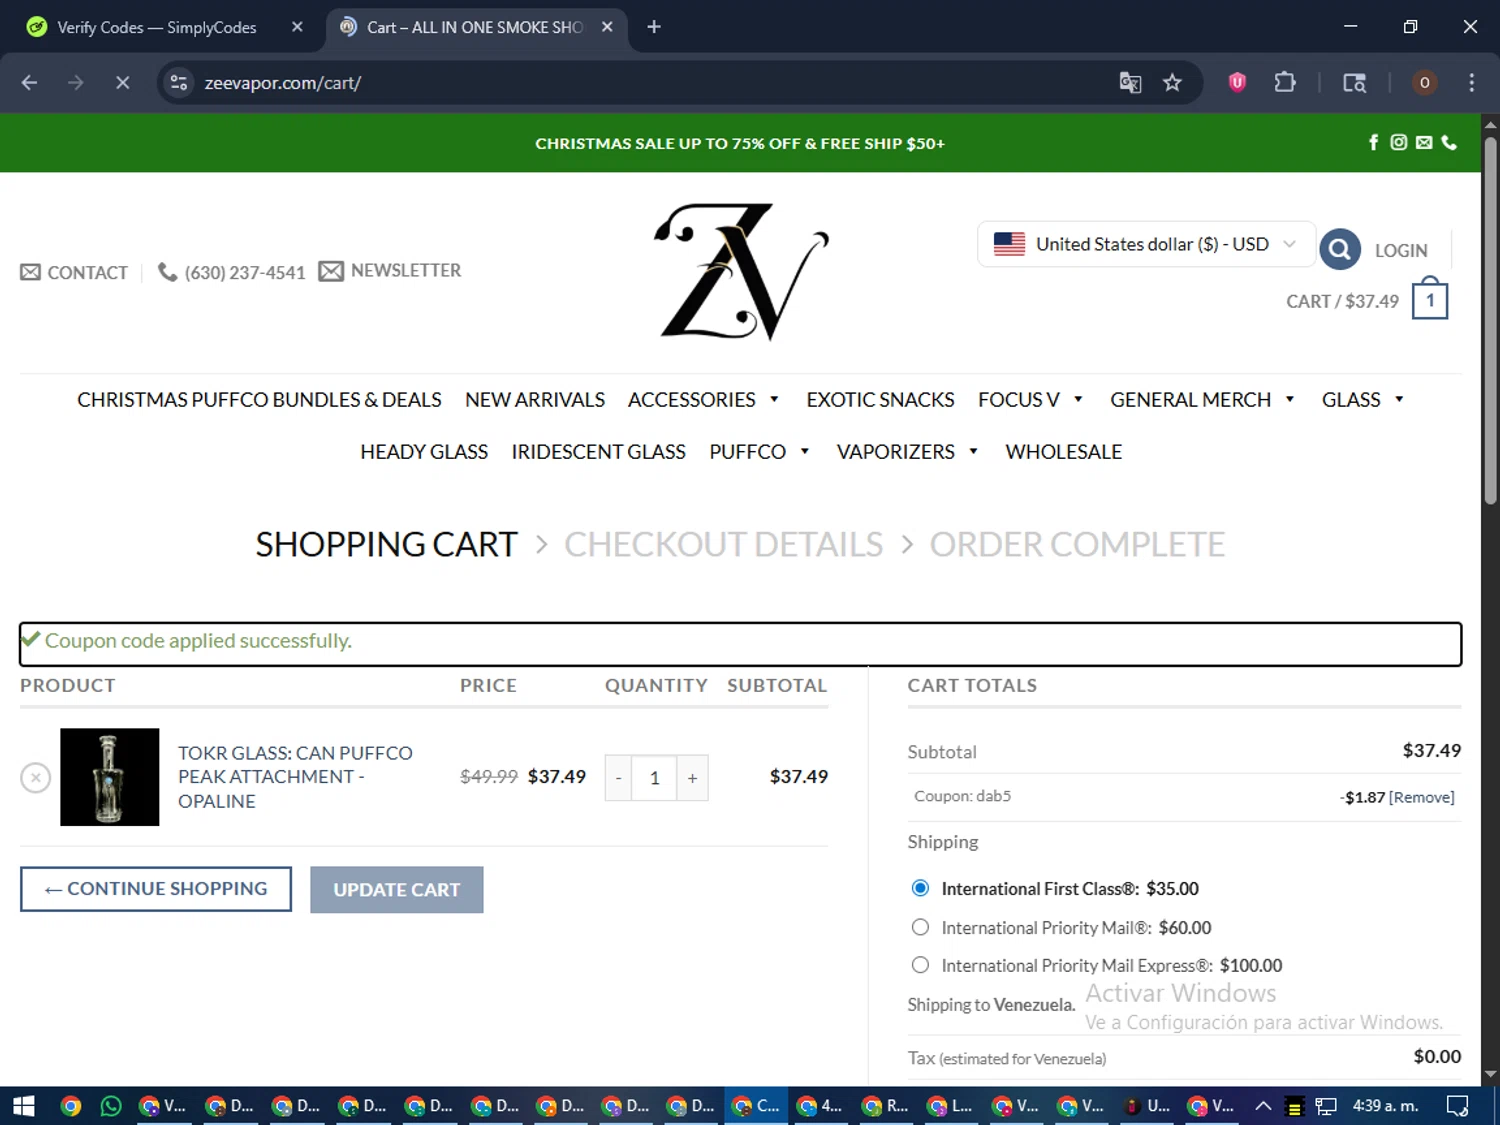Open the Windows Start menu
The width and height of the screenshot is (1500, 1125).
click(24, 1105)
